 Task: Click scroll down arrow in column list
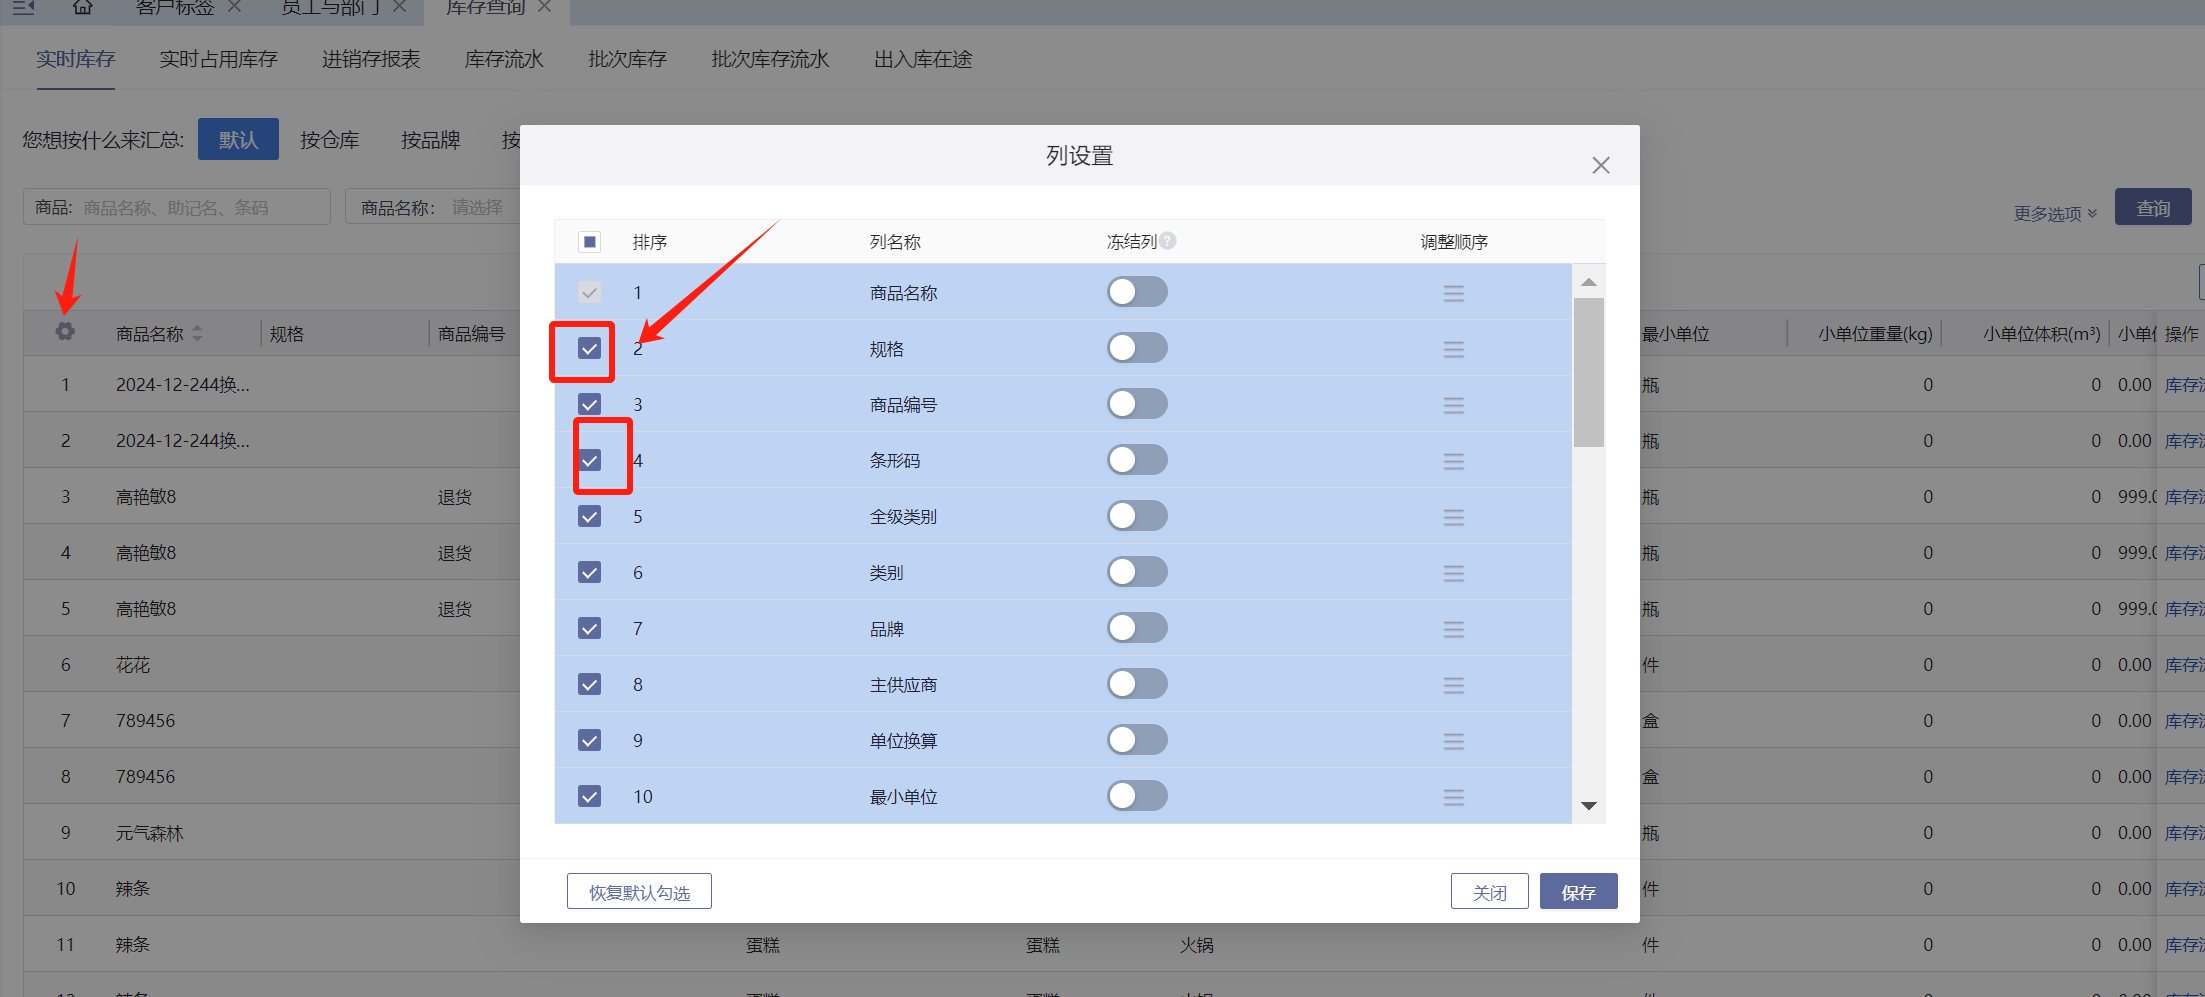pyautogui.click(x=1588, y=806)
